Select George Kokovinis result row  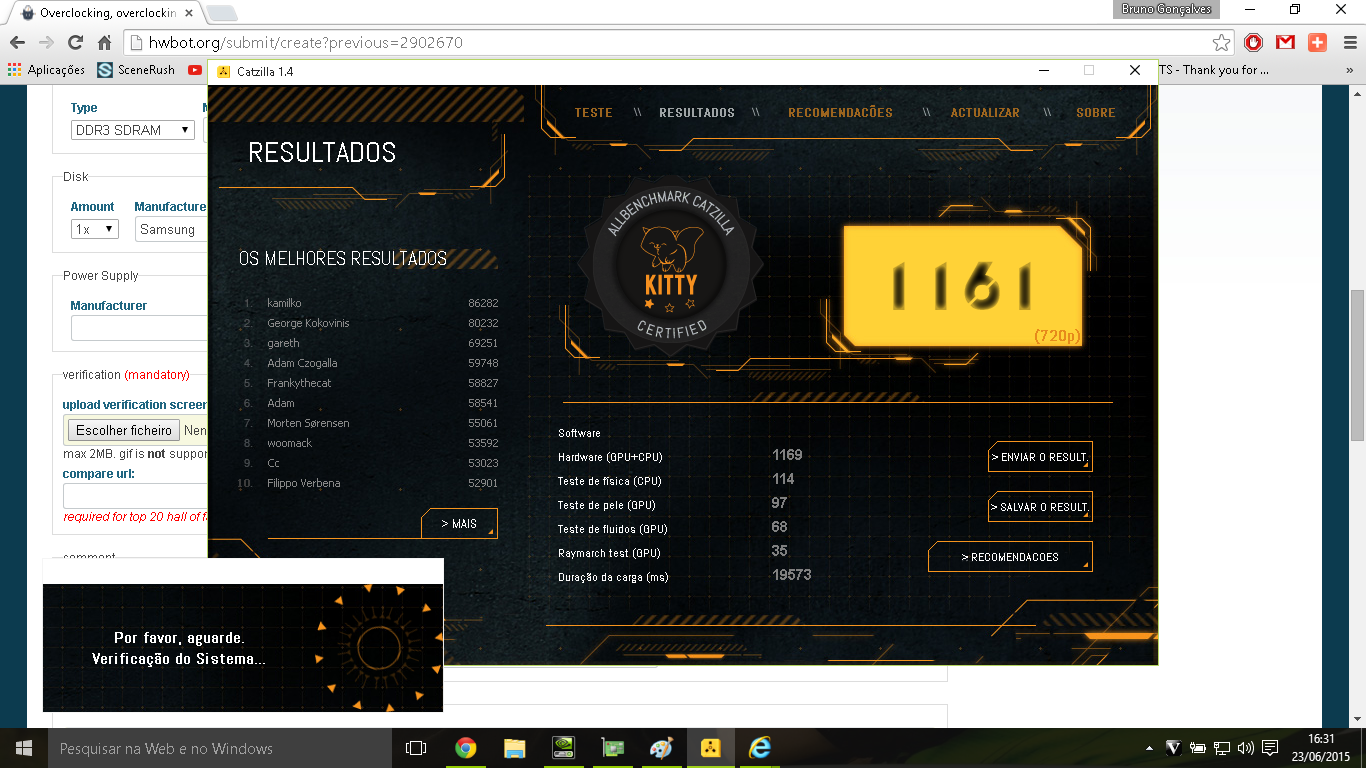(x=369, y=323)
